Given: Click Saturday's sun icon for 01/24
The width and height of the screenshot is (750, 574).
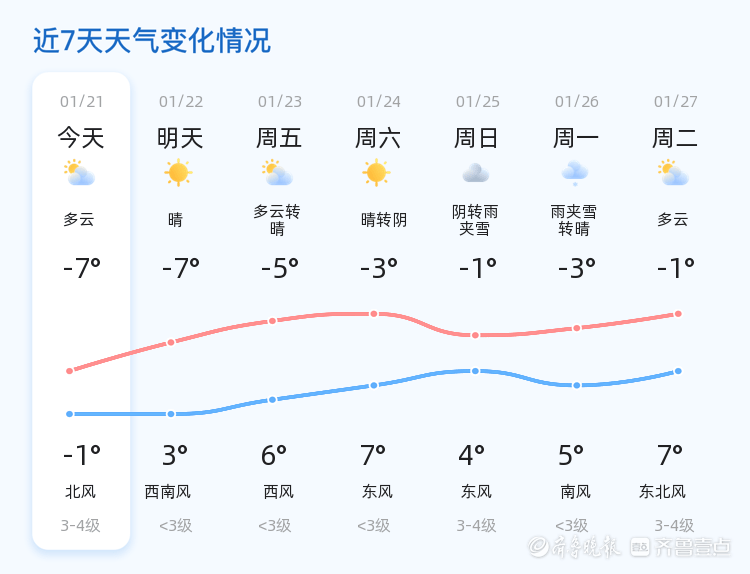Looking at the screenshot, I should tap(376, 173).
